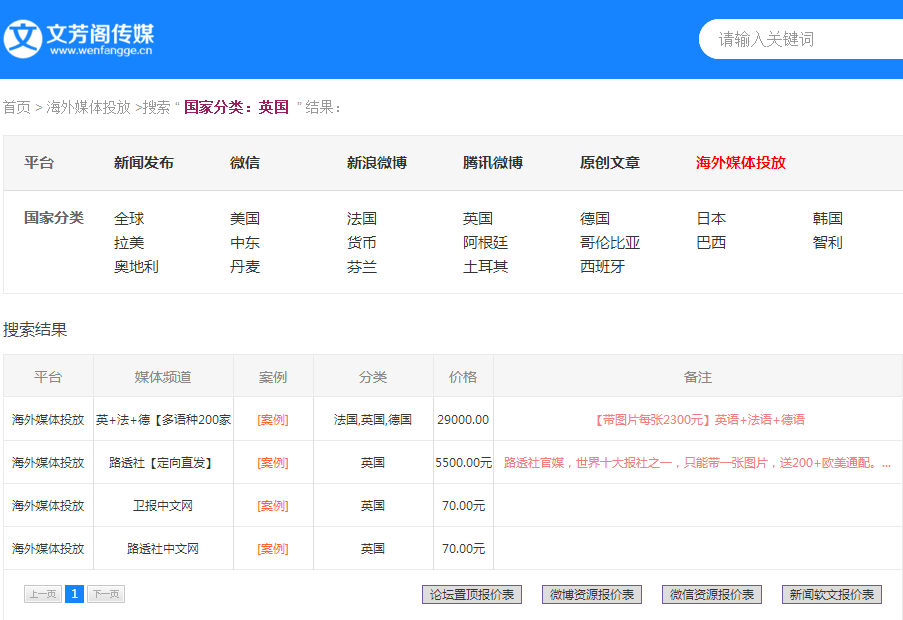Choose 哥伦比亚 country filter
This screenshot has height=620, width=903.
(609, 242)
